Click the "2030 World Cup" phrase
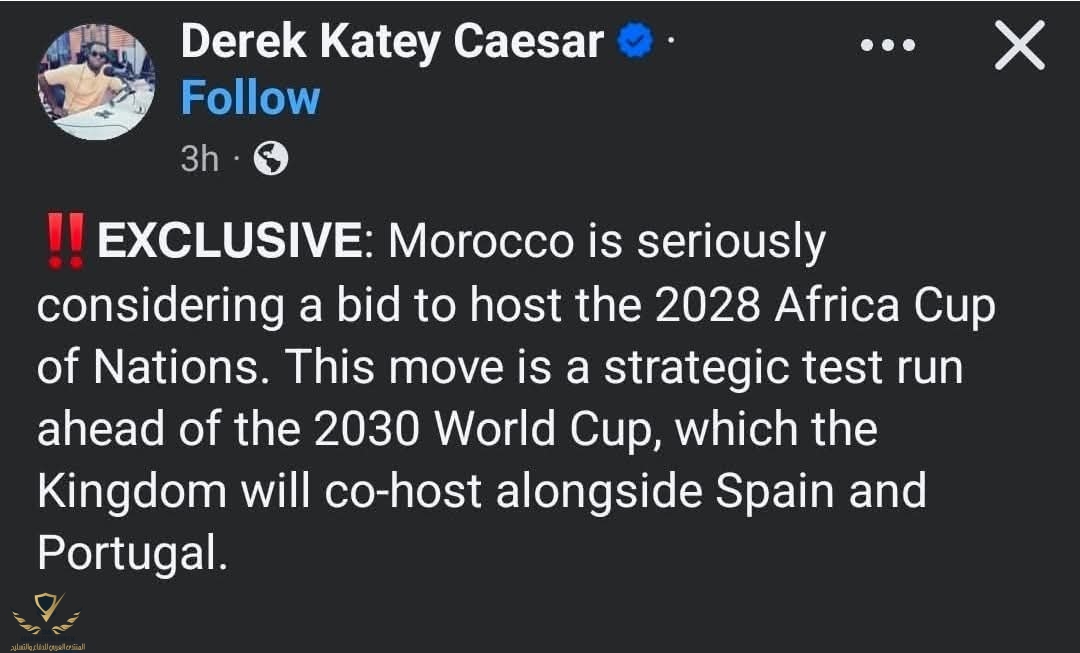Viewport: 1080px width, 653px height. click(487, 430)
